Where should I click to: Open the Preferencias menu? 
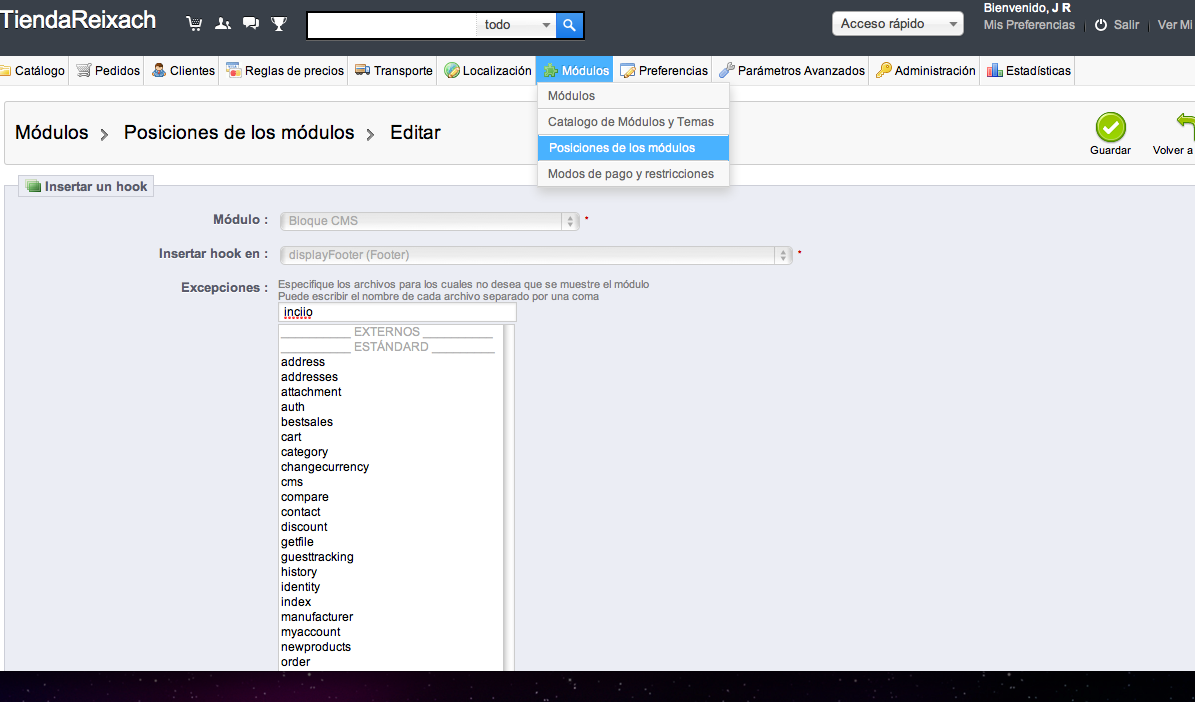point(664,71)
